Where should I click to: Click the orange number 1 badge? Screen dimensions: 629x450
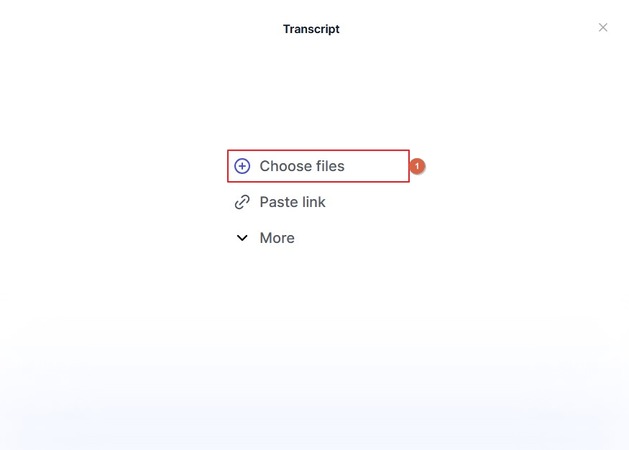click(417, 166)
